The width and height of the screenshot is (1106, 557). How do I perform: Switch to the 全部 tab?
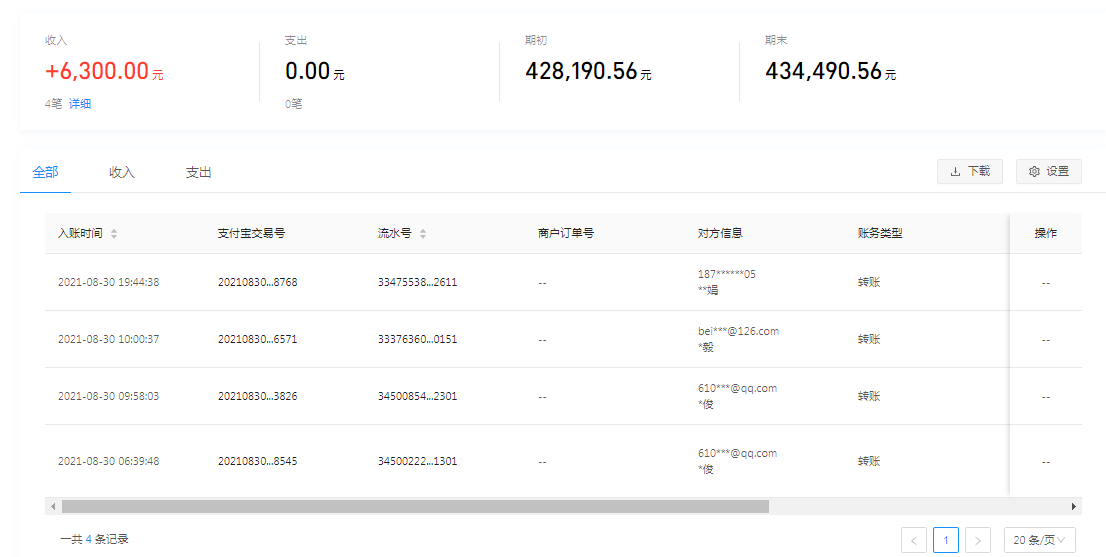[x=45, y=172]
